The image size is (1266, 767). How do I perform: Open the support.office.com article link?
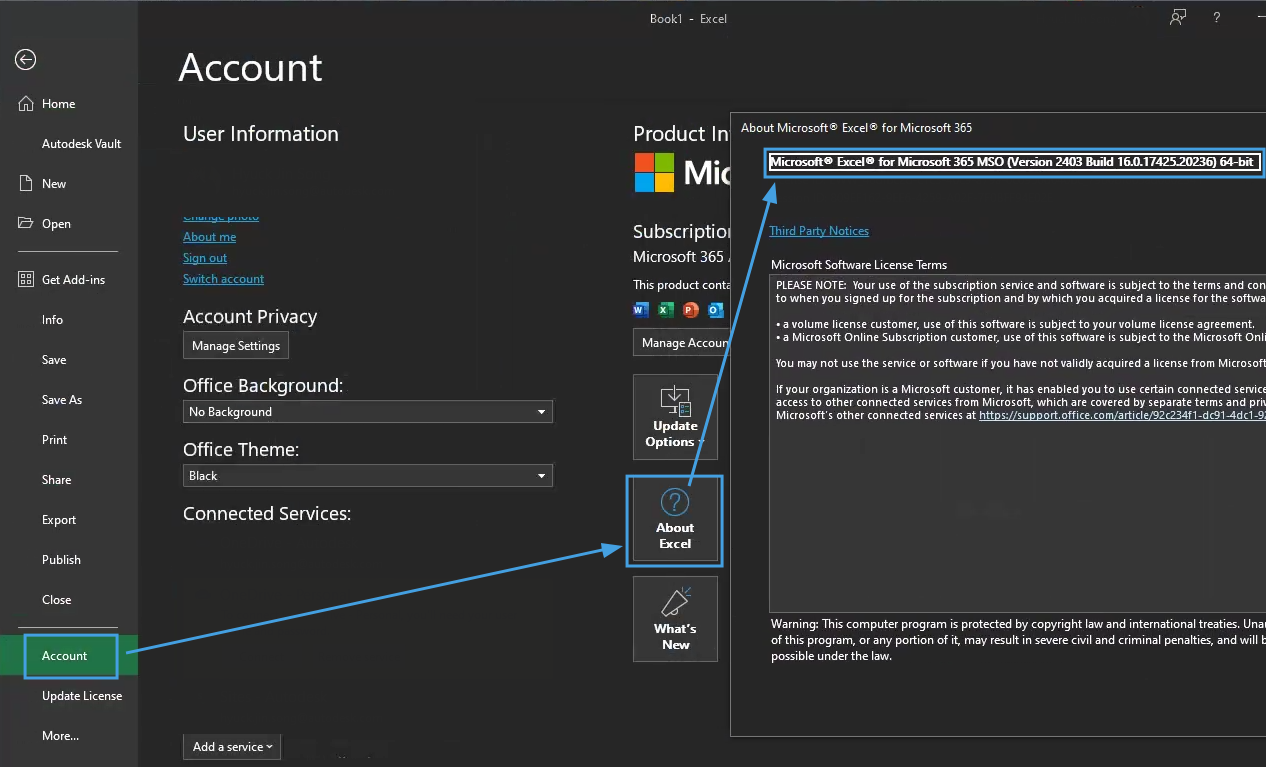point(1122,414)
